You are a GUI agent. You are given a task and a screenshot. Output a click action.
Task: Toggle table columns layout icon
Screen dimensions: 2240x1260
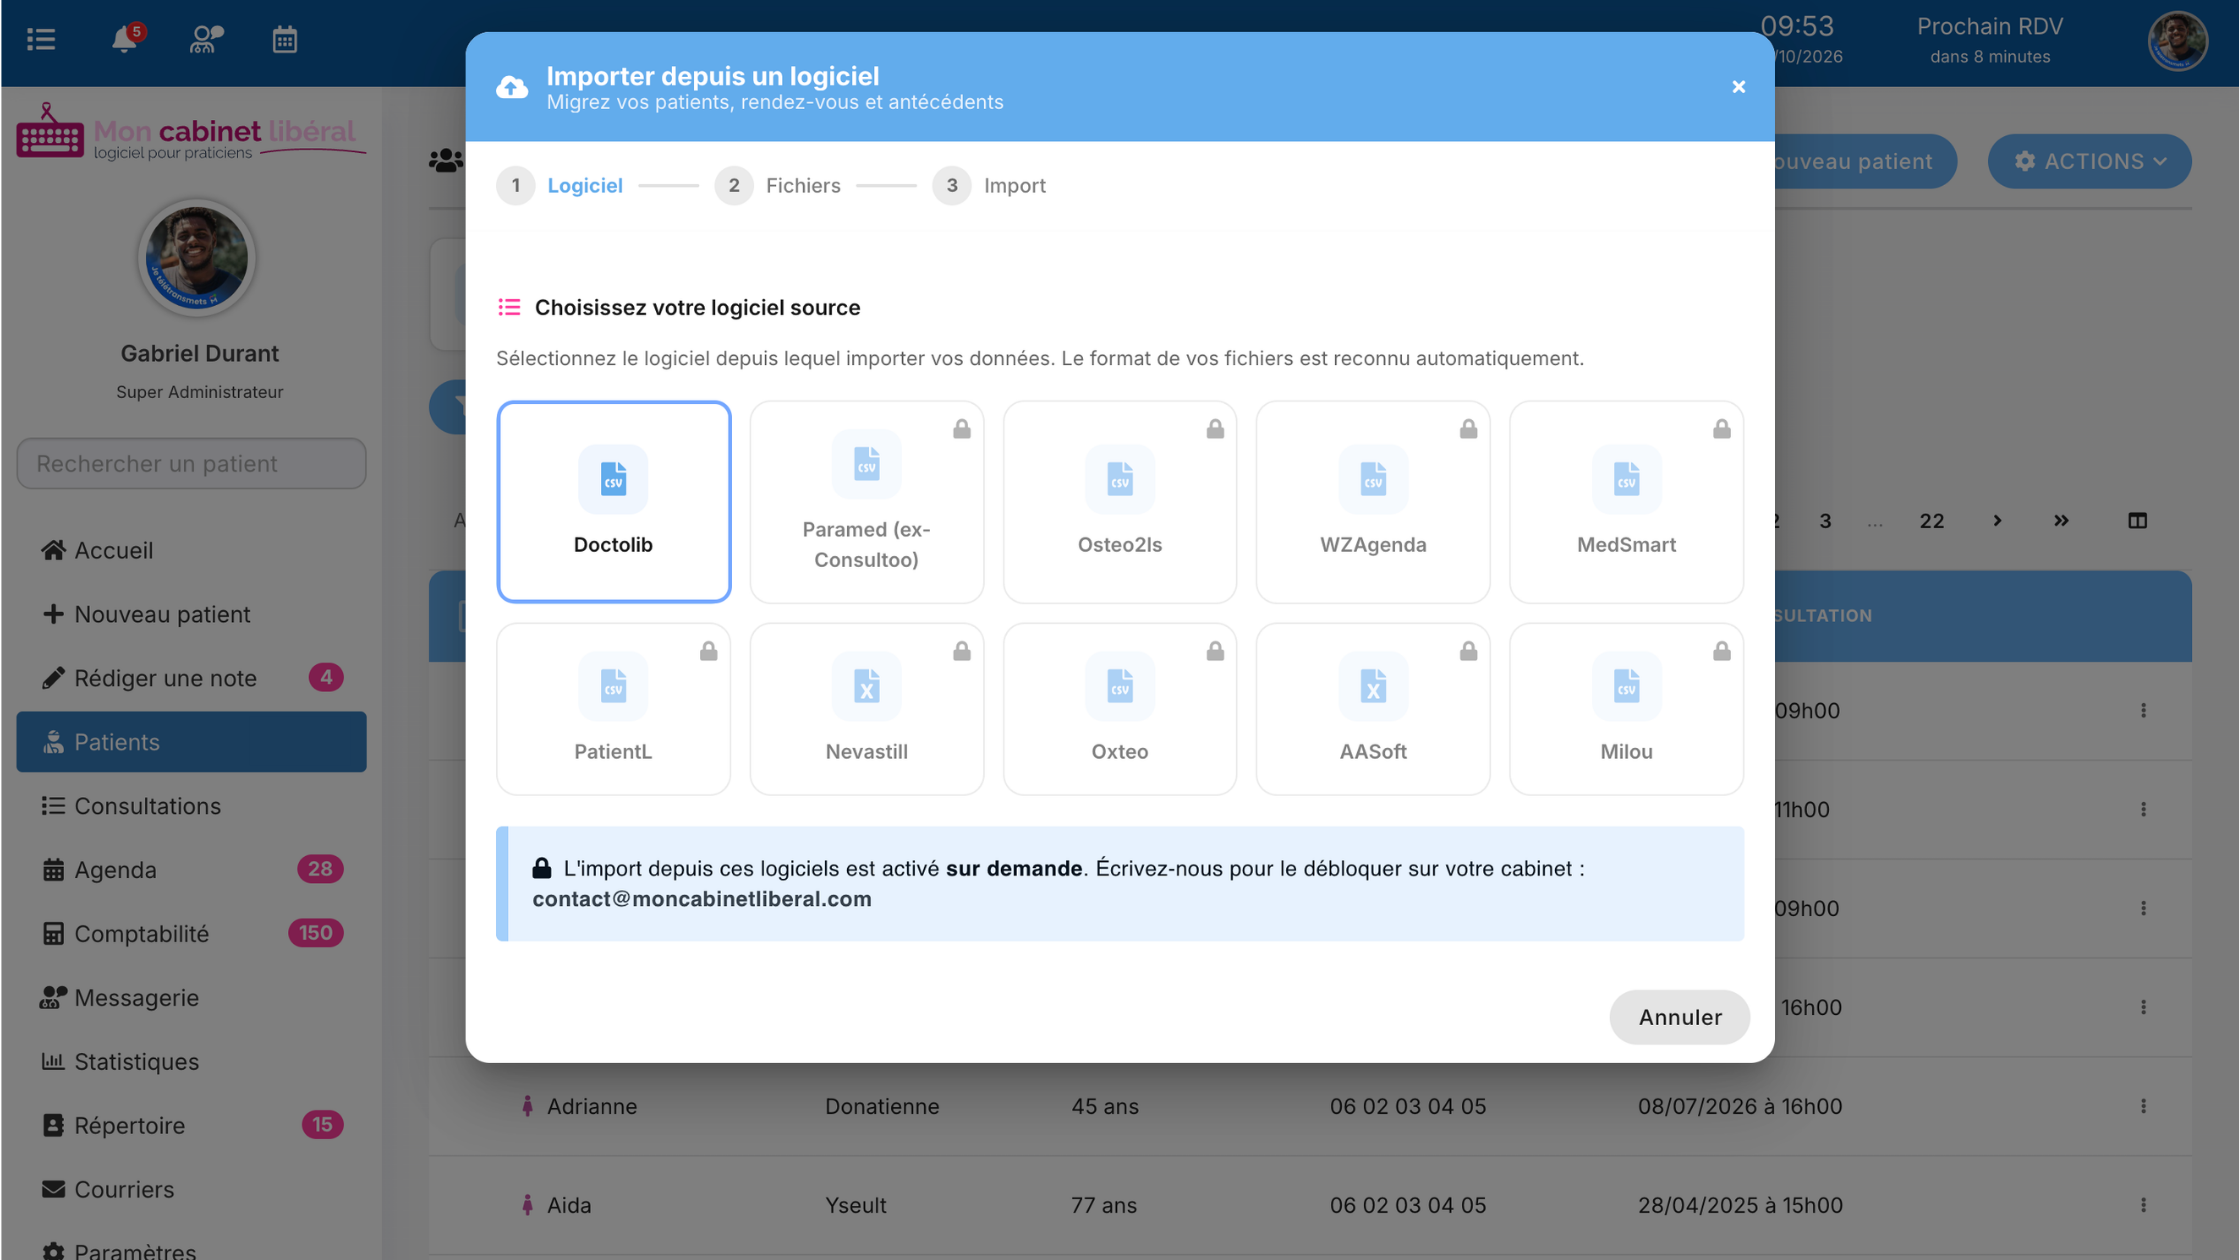click(x=2137, y=521)
